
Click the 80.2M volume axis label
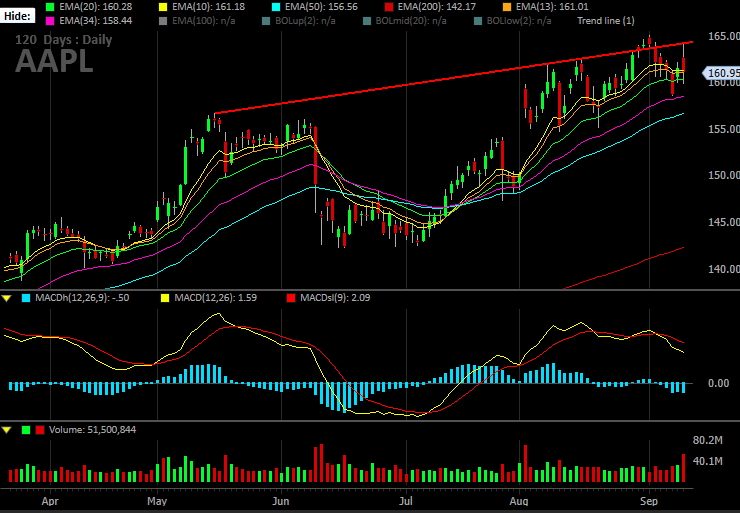point(707,440)
